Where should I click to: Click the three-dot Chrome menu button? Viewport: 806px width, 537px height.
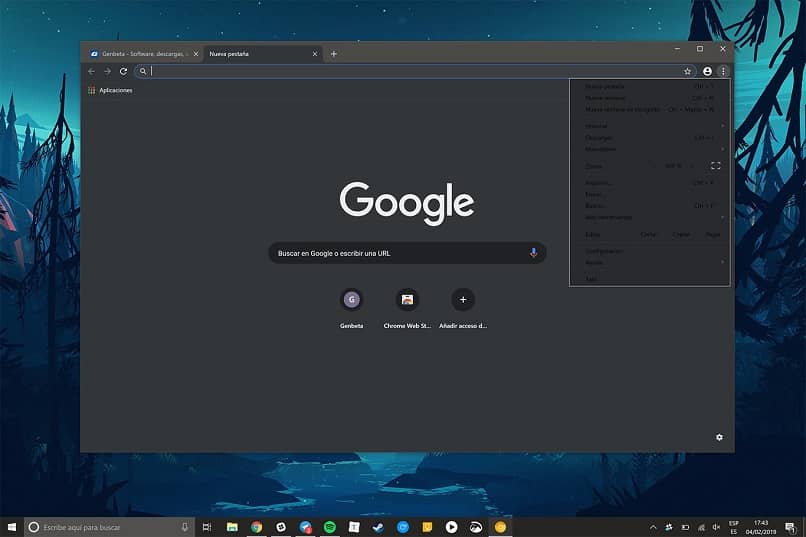point(723,71)
